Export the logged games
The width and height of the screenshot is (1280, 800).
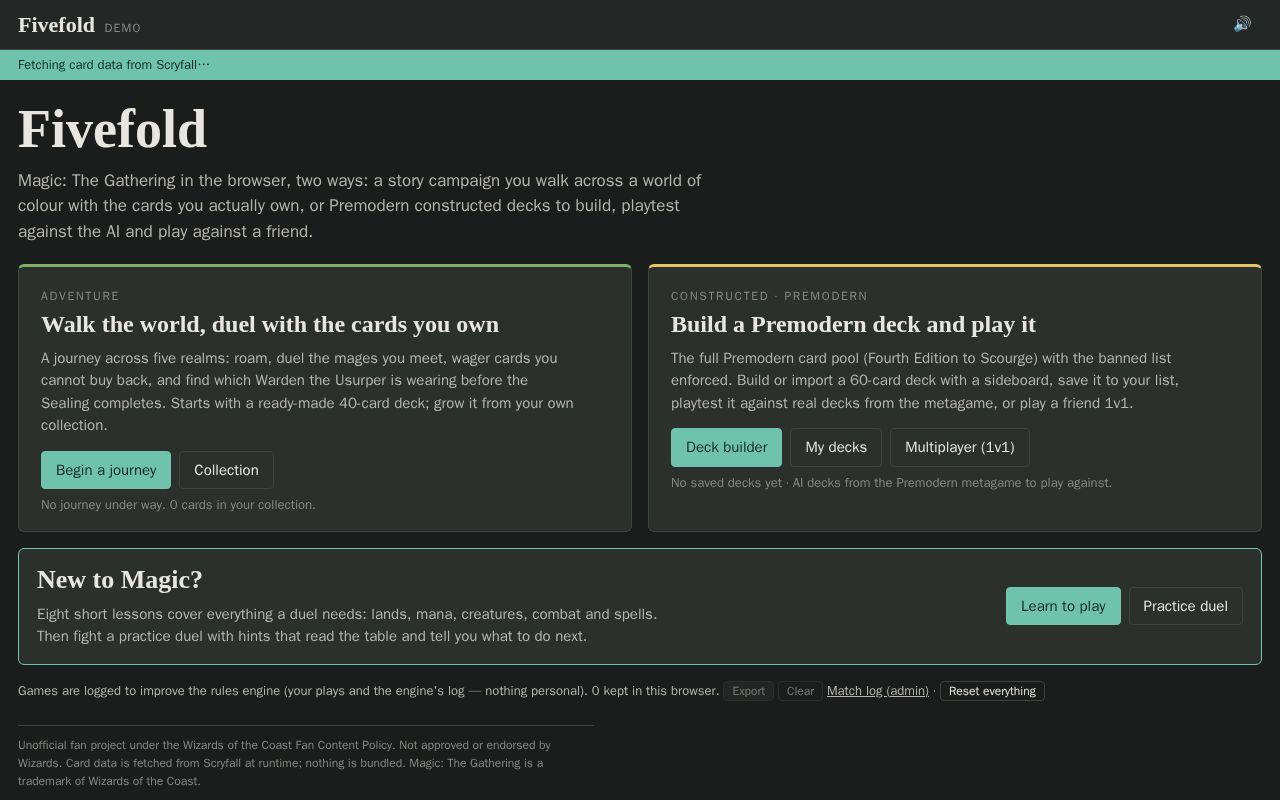pos(748,691)
